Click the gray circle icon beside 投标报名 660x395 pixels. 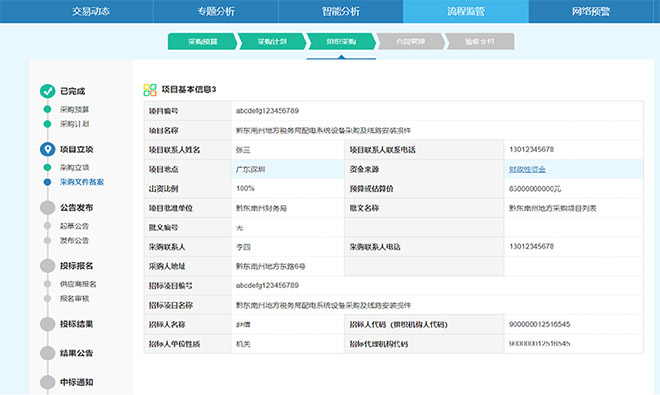coord(48,266)
